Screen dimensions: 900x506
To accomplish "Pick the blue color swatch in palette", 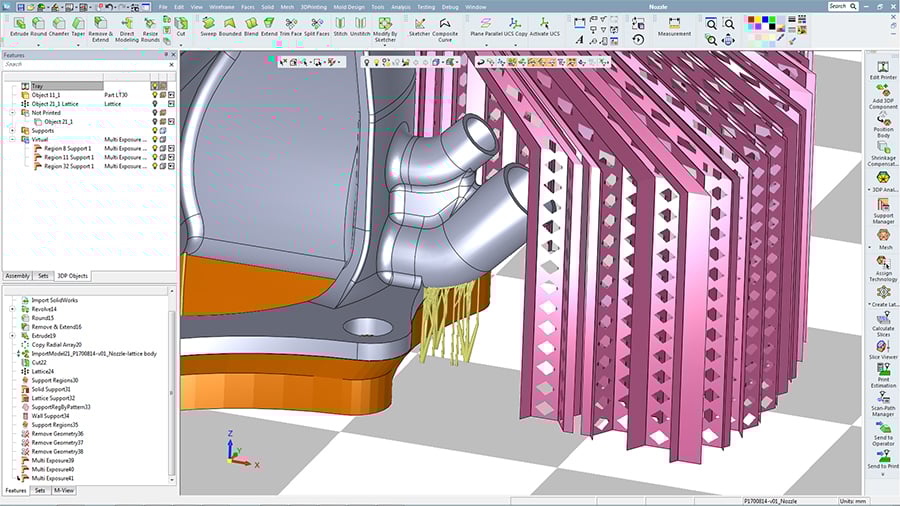I will point(764,20).
